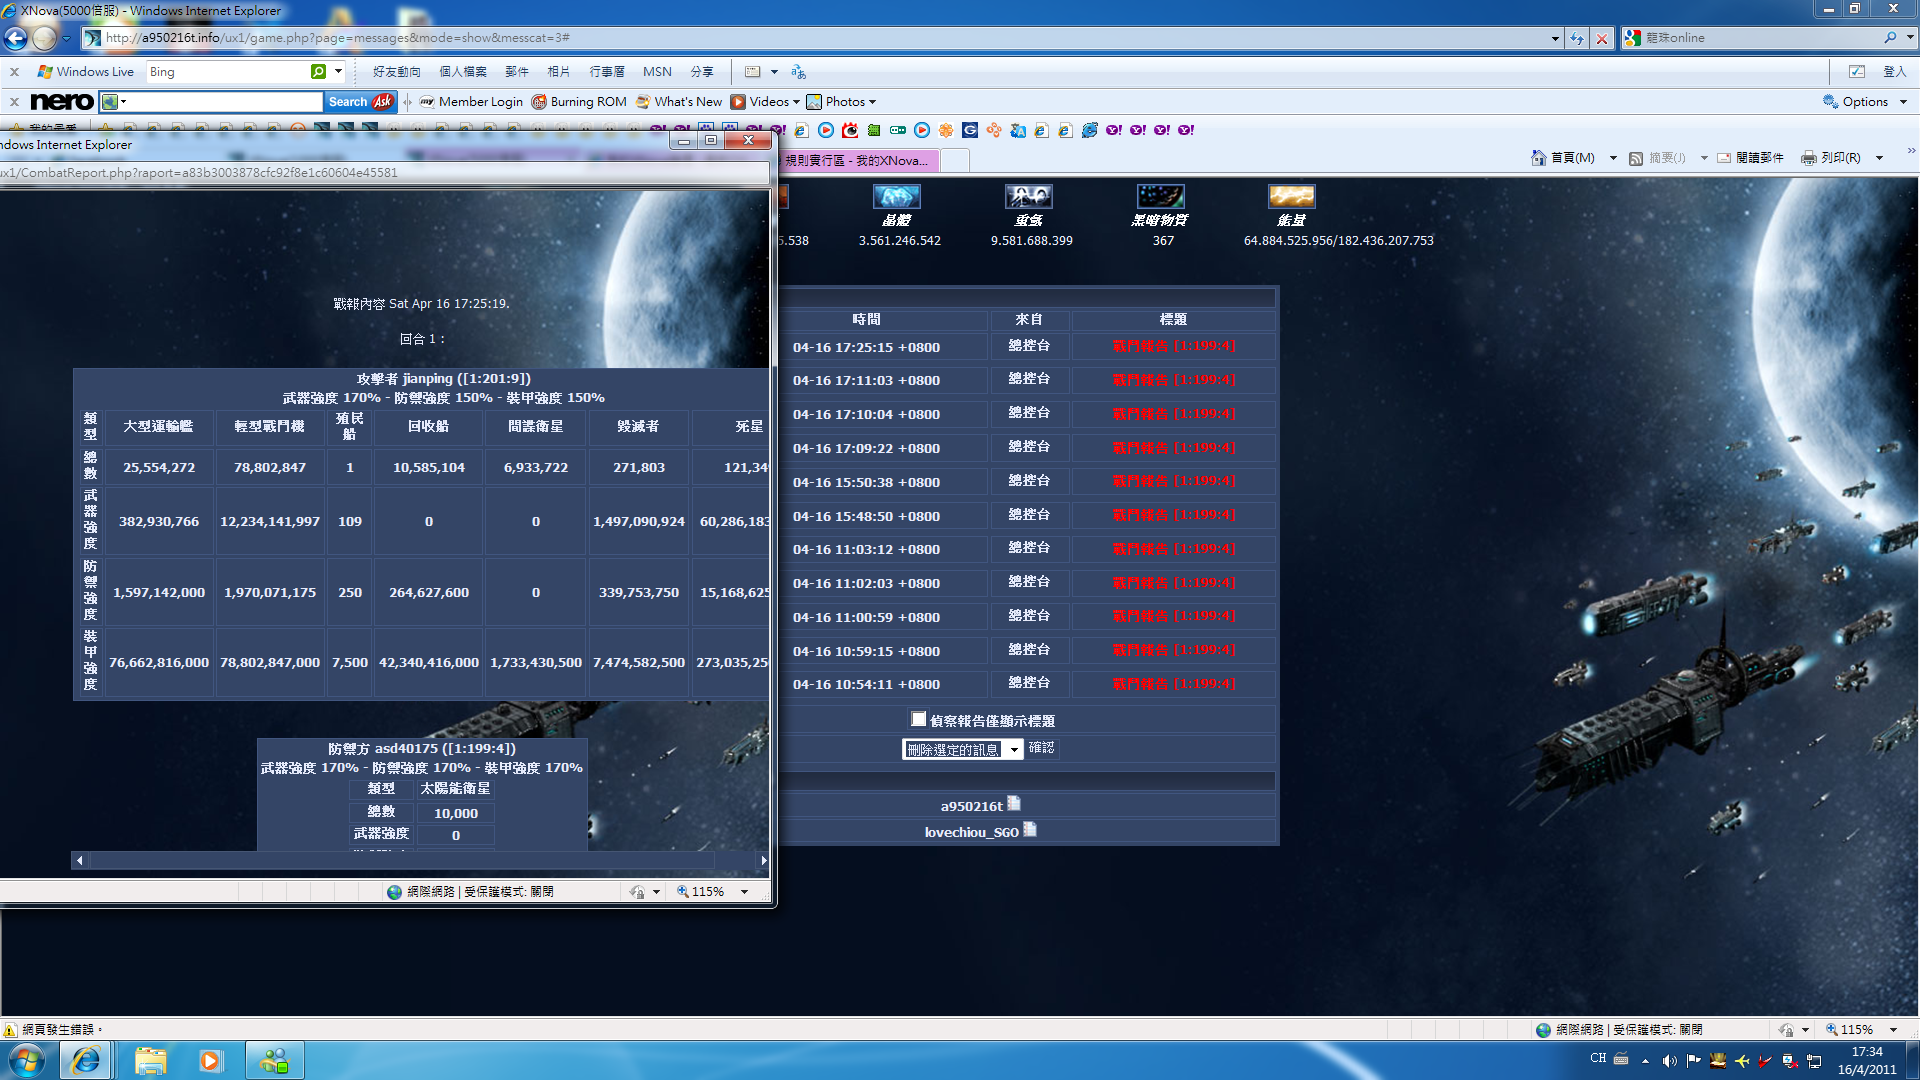Open the Member Login toolbar link
The width and height of the screenshot is (1920, 1080).
471,101
